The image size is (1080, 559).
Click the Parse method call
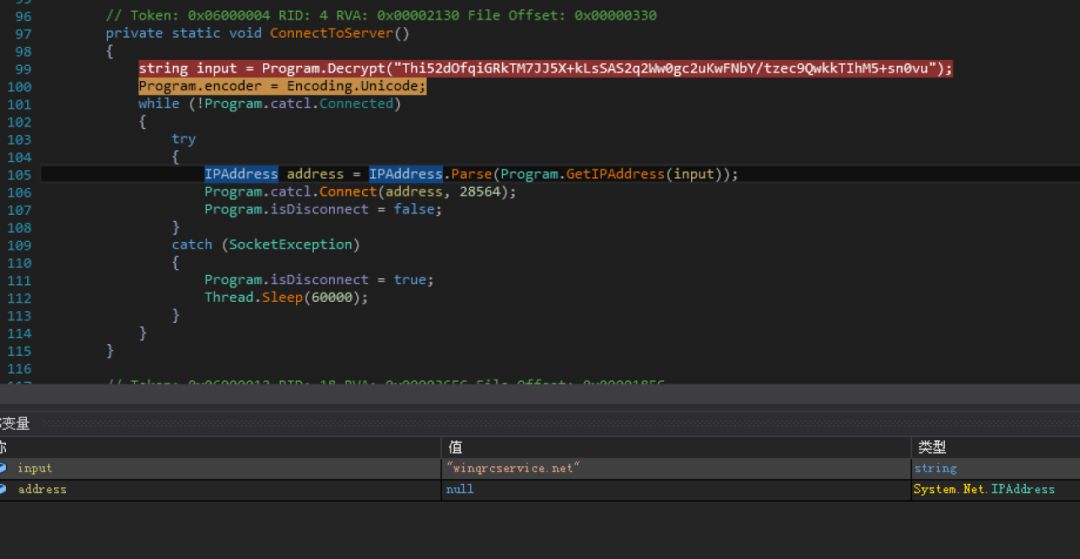pos(471,174)
